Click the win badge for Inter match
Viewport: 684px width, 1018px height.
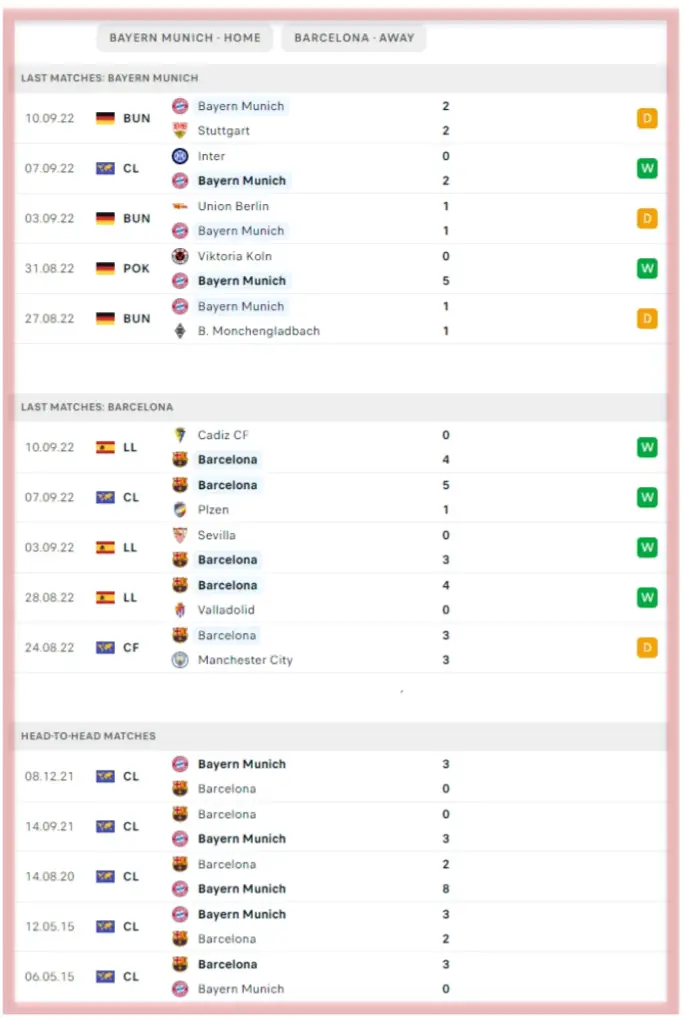(647, 168)
